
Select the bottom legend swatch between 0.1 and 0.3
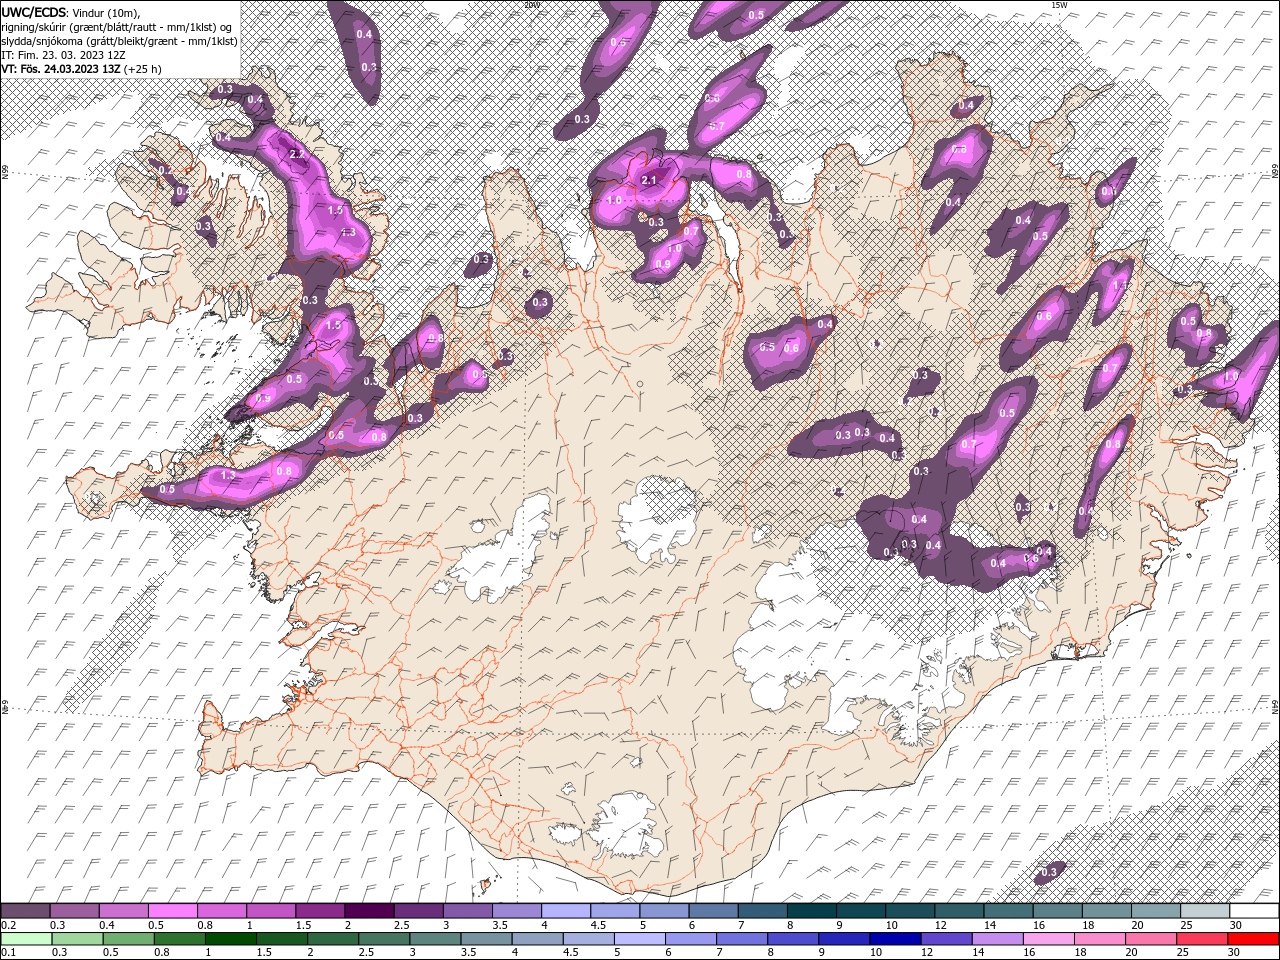click(26, 939)
